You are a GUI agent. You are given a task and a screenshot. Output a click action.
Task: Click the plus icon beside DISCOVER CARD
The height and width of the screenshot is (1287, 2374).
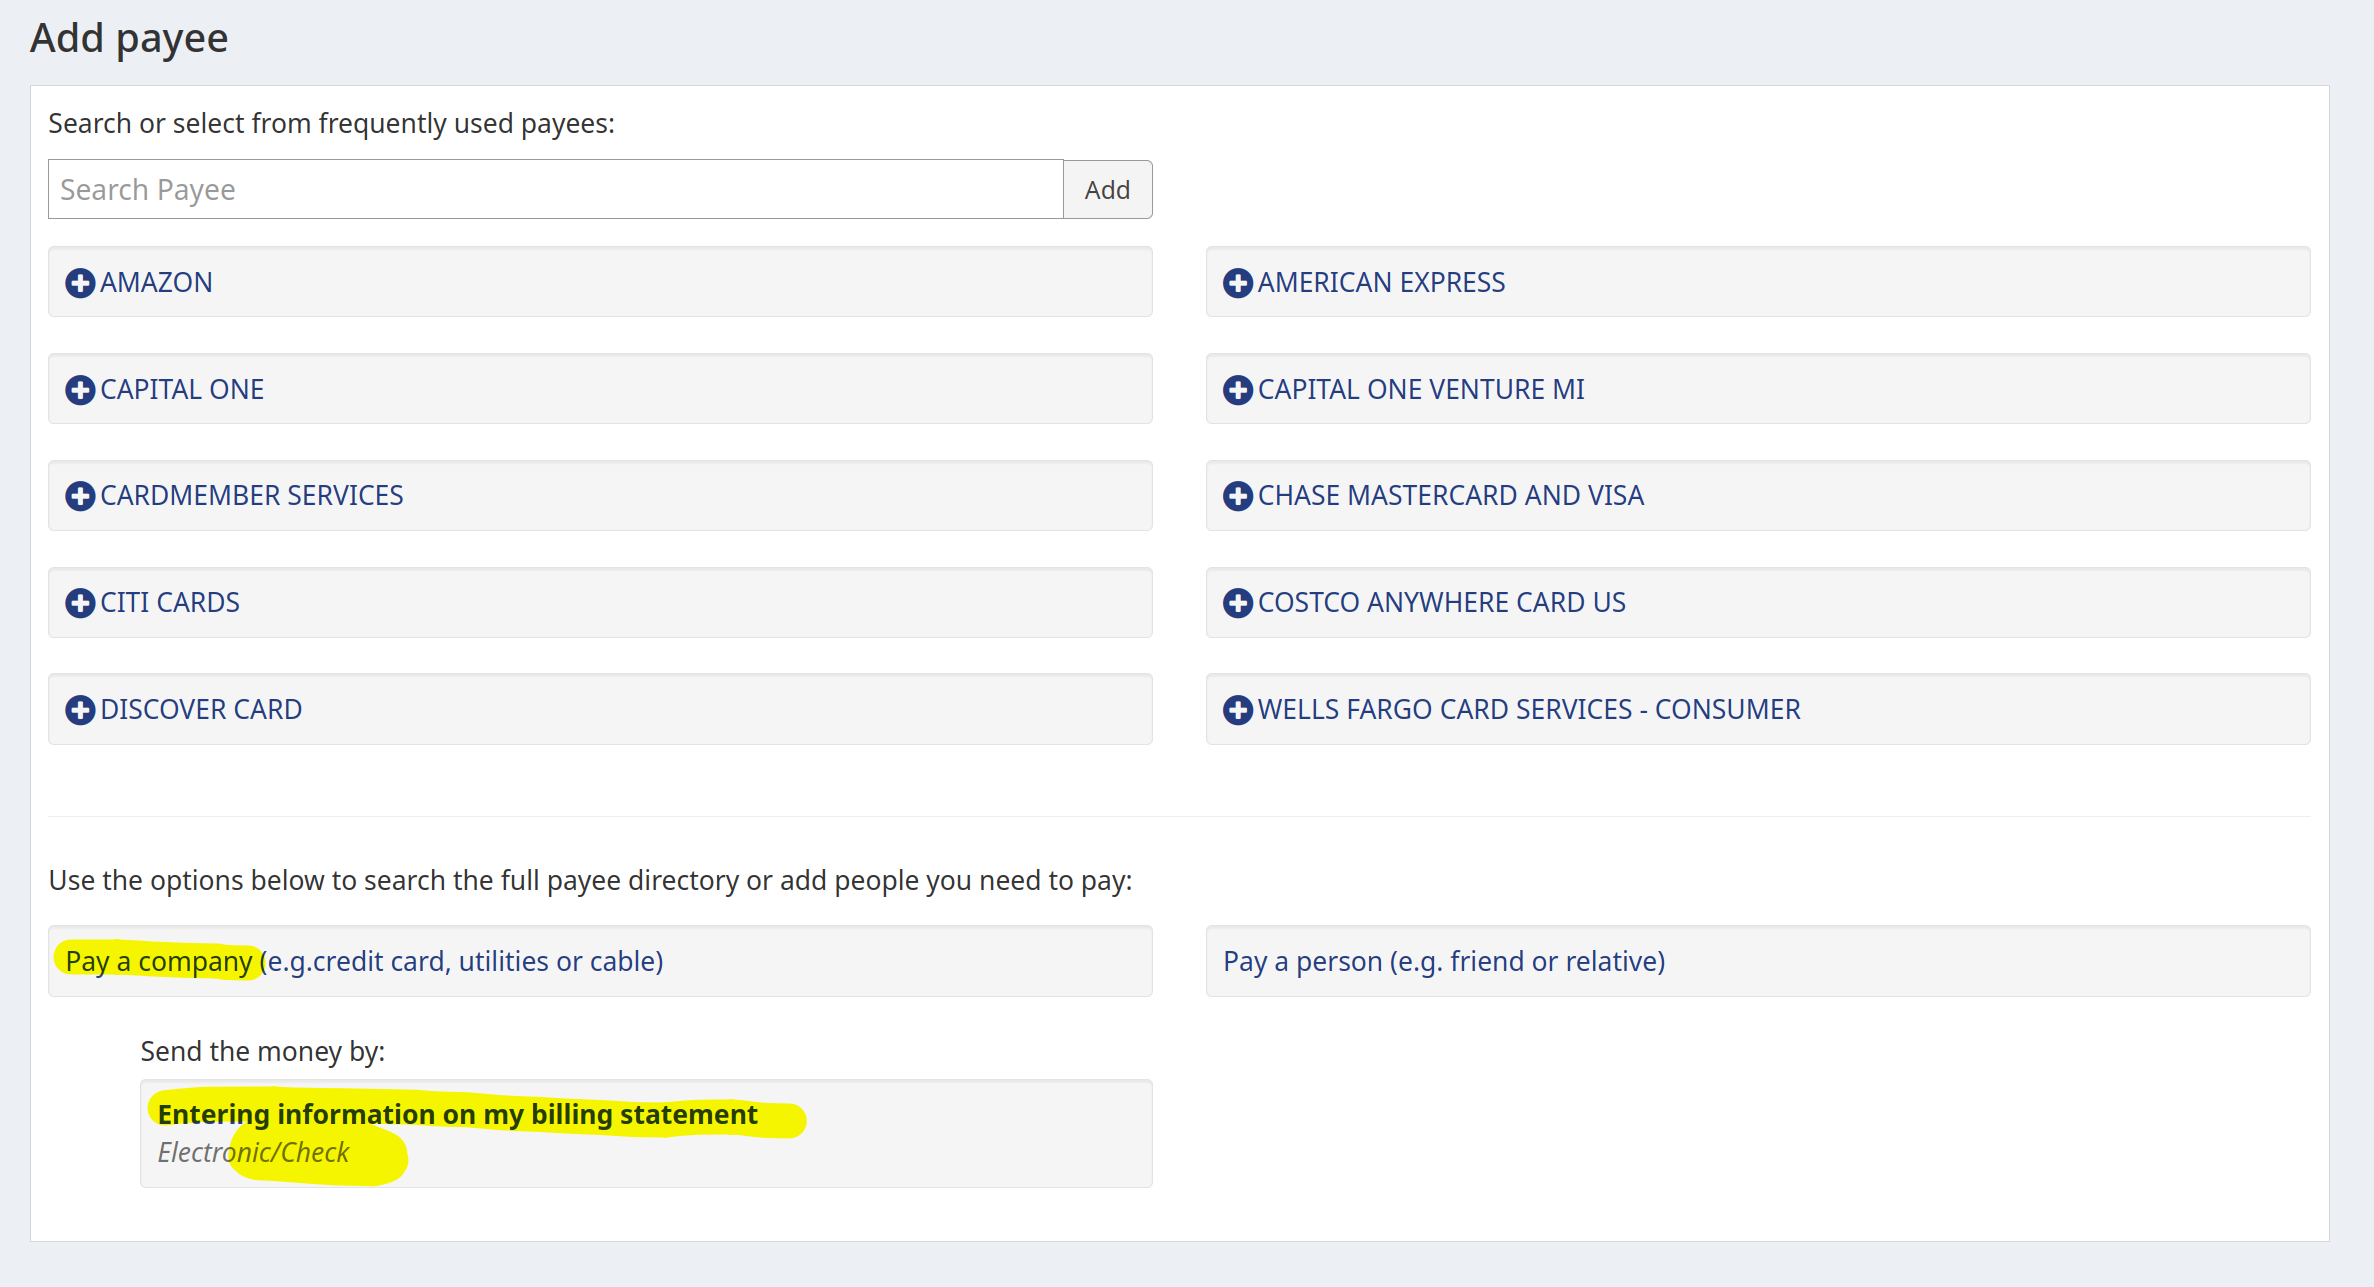tap(80, 710)
